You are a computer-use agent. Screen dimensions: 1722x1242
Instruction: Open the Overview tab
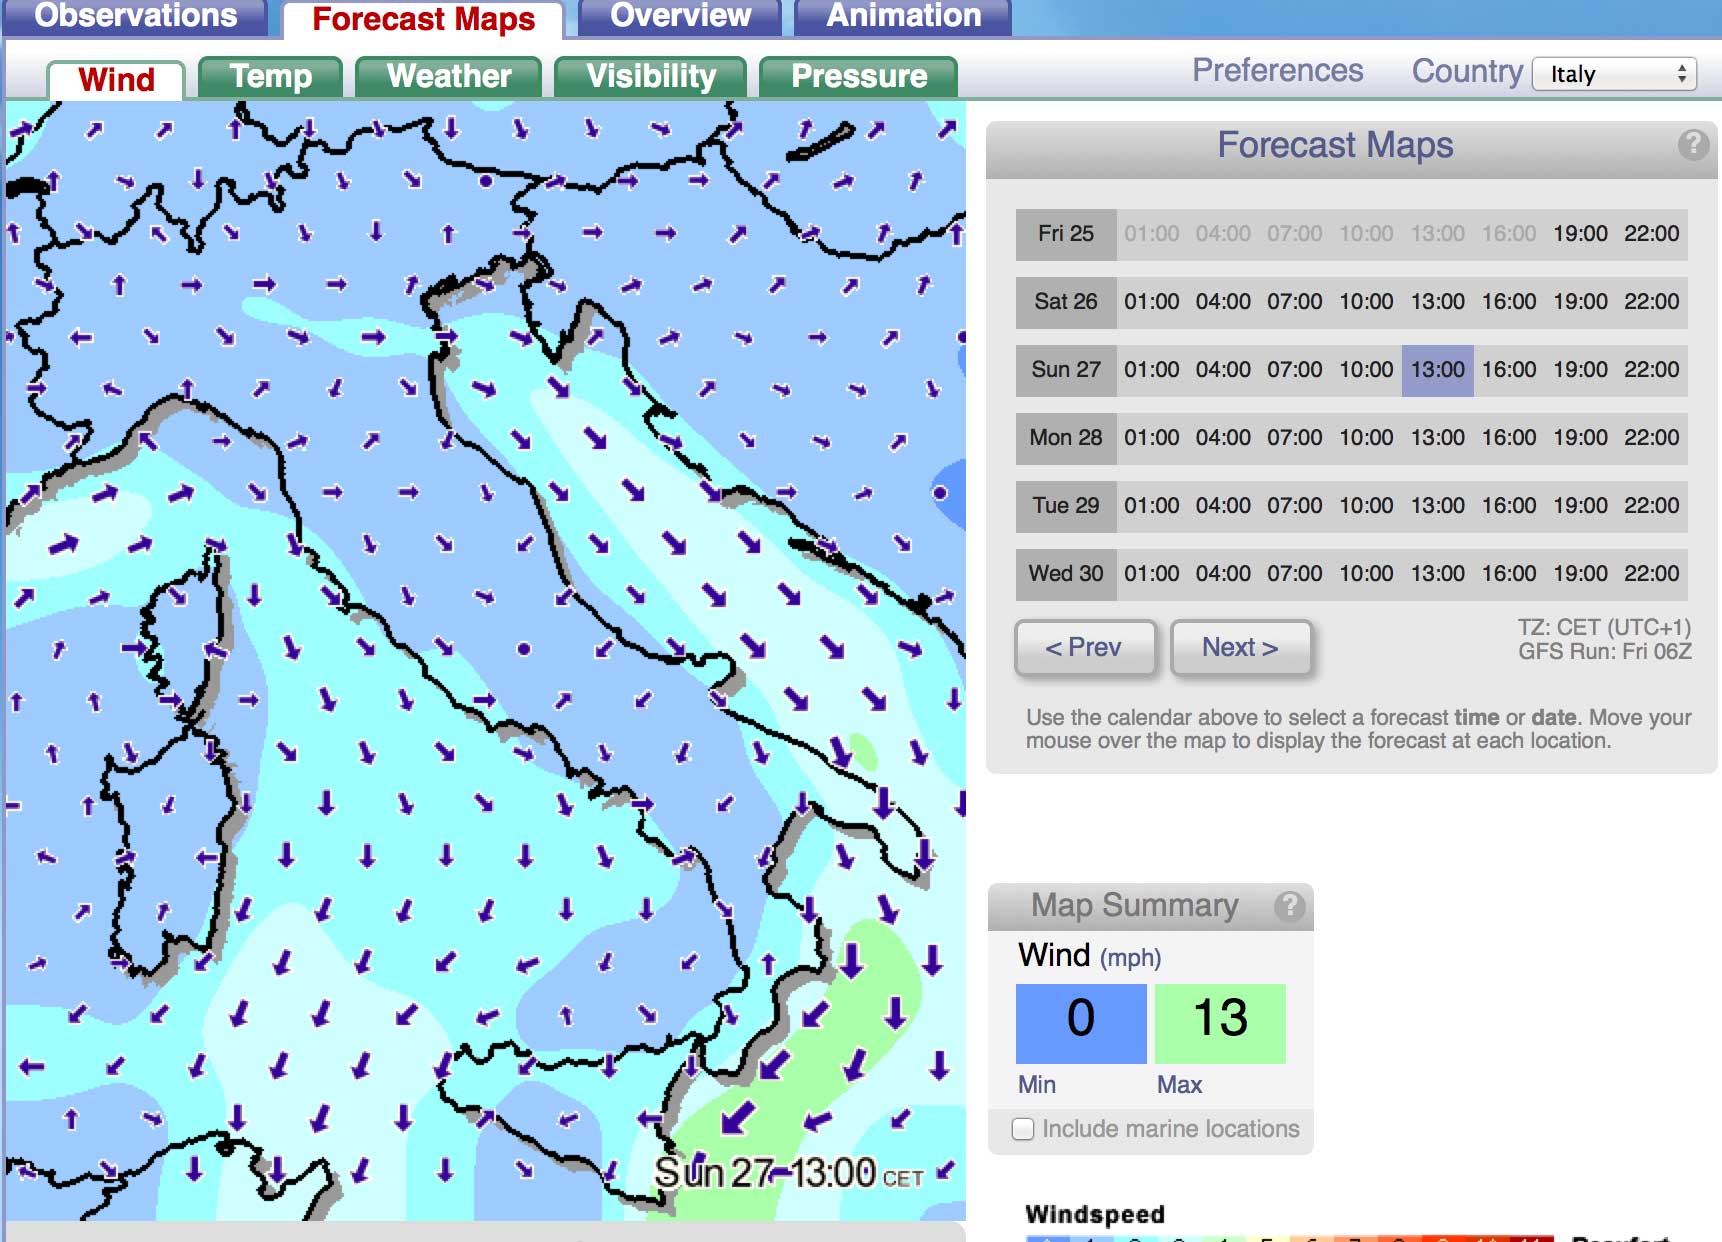click(x=680, y=16)
